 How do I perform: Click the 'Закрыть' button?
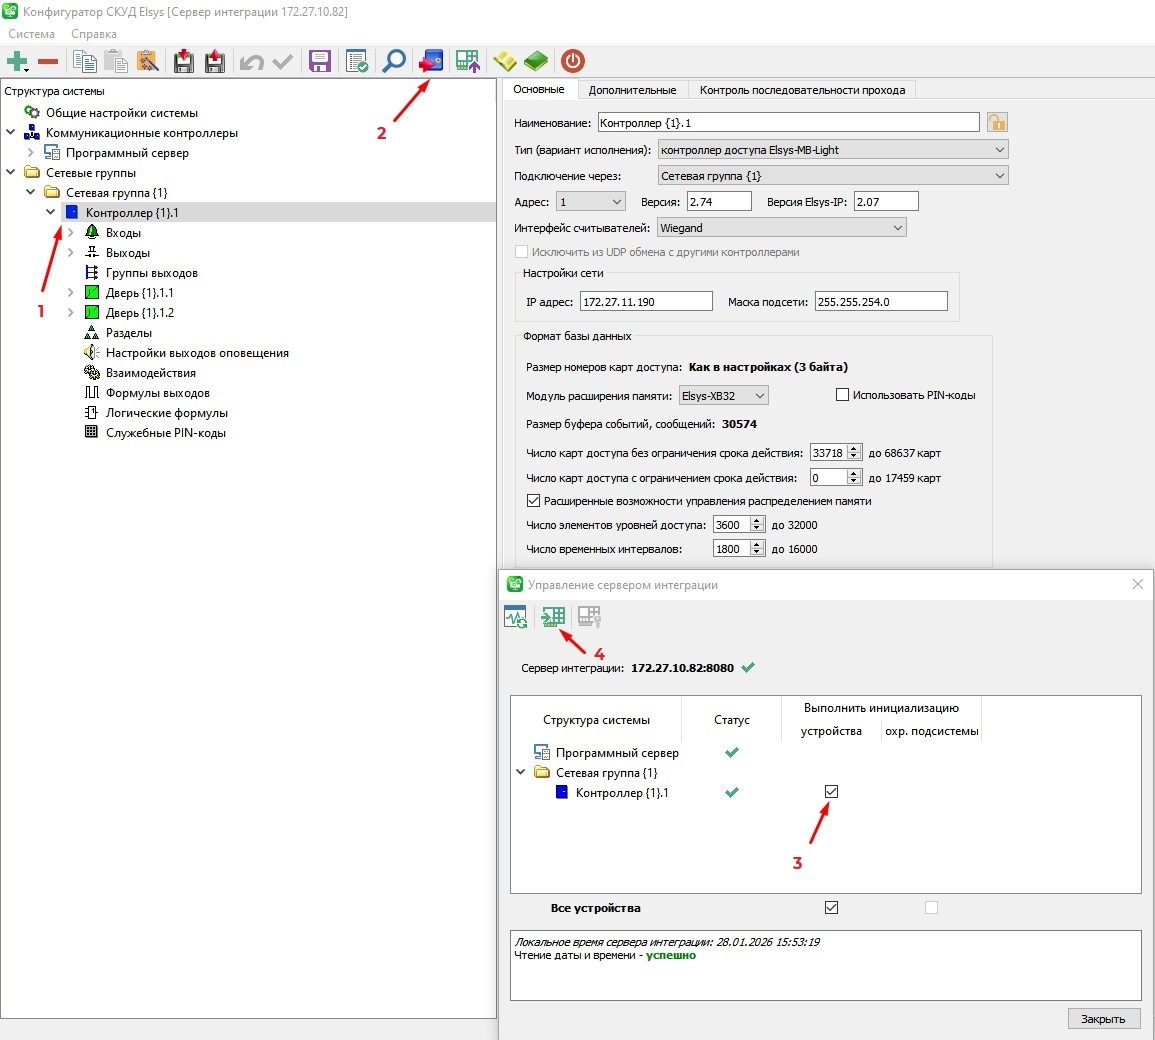(x=1103, y=1019)
